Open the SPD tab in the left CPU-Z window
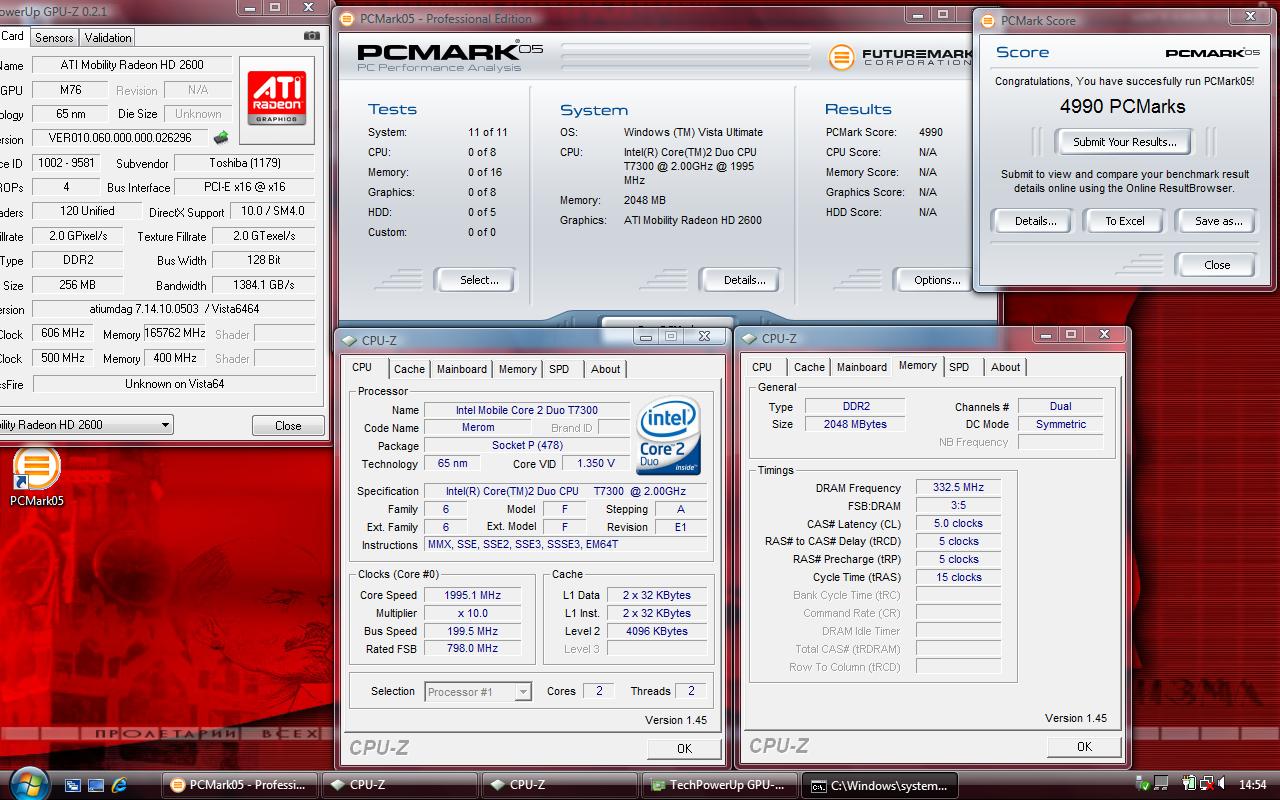The height and width of the screenshot is (800, 1280). [559, 369]
